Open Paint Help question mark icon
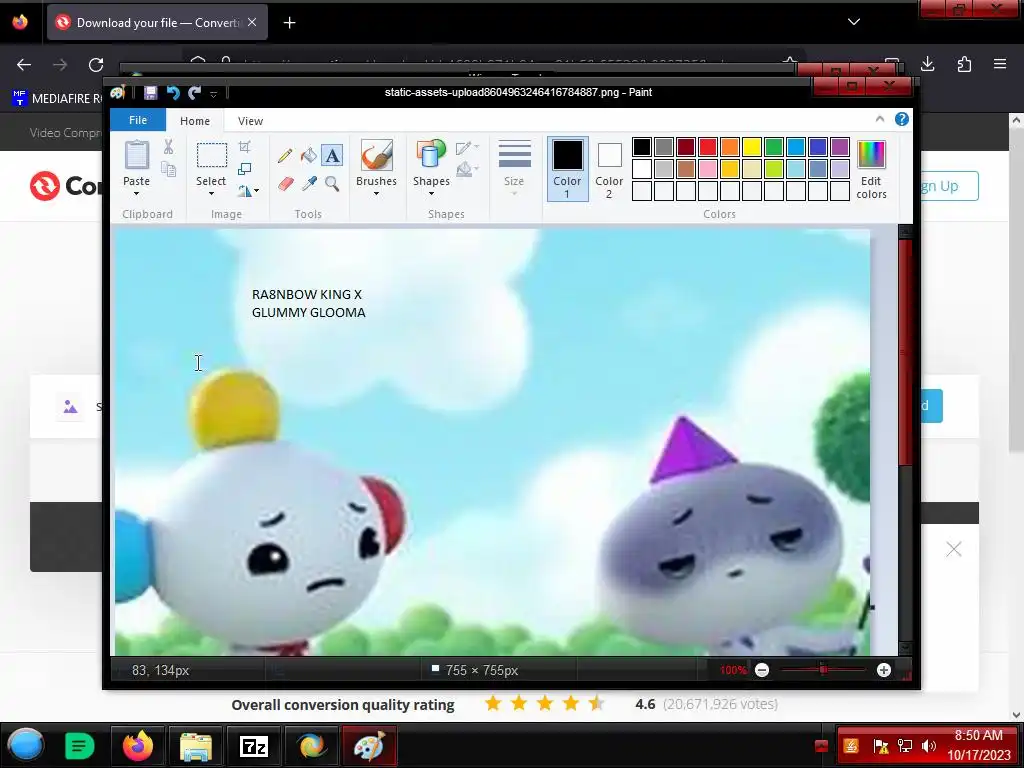1024x768 pixels. click(x=901, y=120)
